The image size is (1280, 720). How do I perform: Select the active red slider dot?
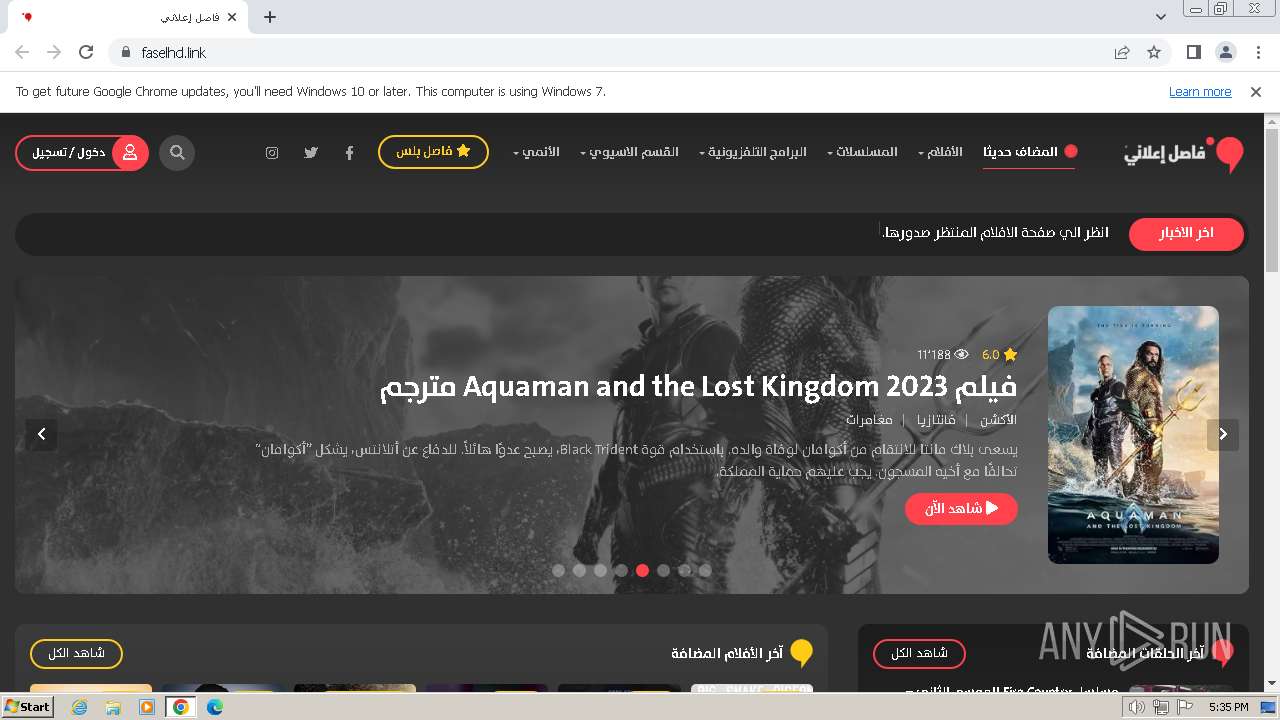pyautogui.click(x=642, y=570)
